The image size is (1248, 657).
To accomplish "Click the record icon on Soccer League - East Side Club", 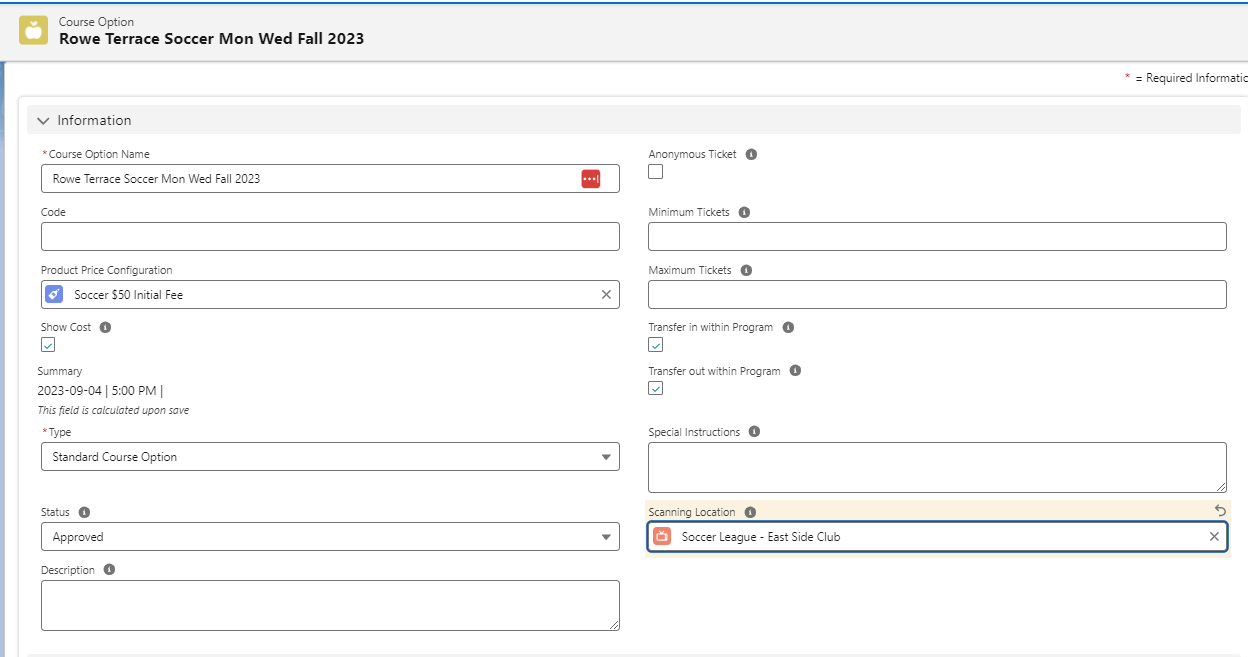I will pyautogui.click(x=662, y=536).
